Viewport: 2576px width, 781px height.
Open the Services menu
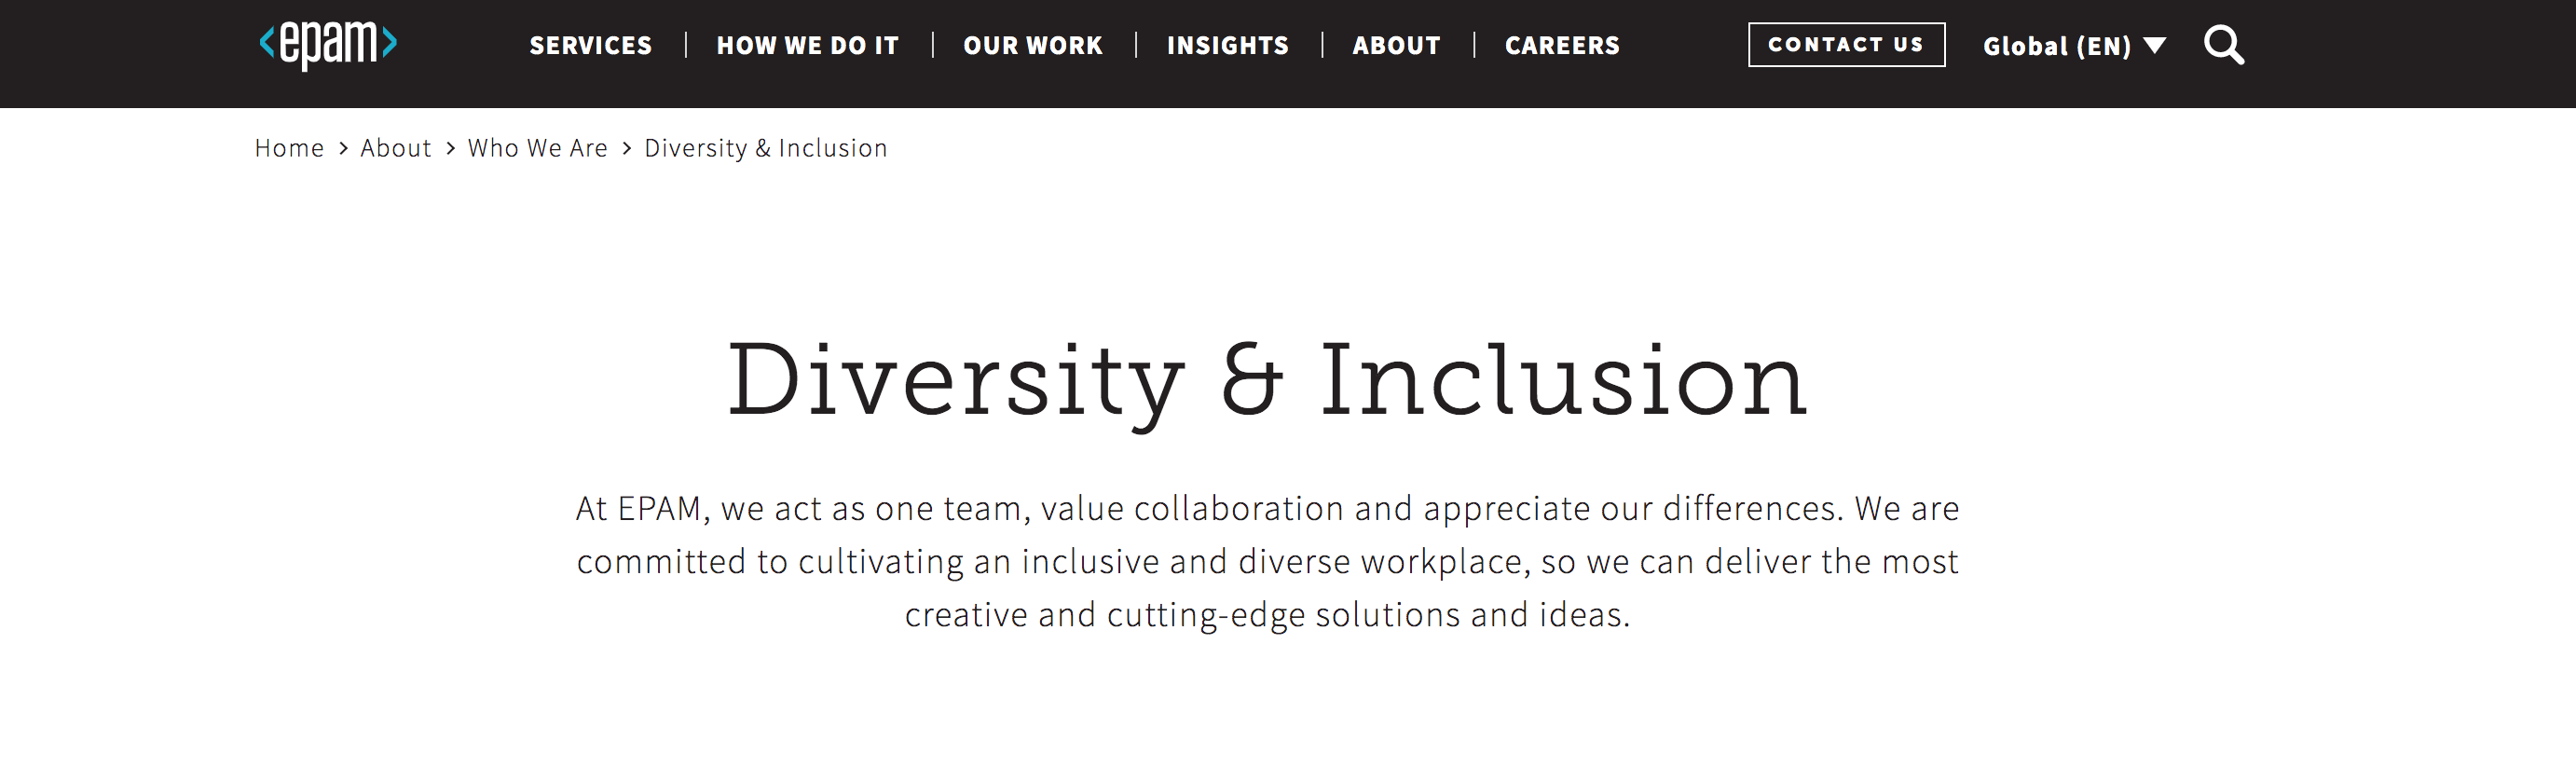click(591, 46)
